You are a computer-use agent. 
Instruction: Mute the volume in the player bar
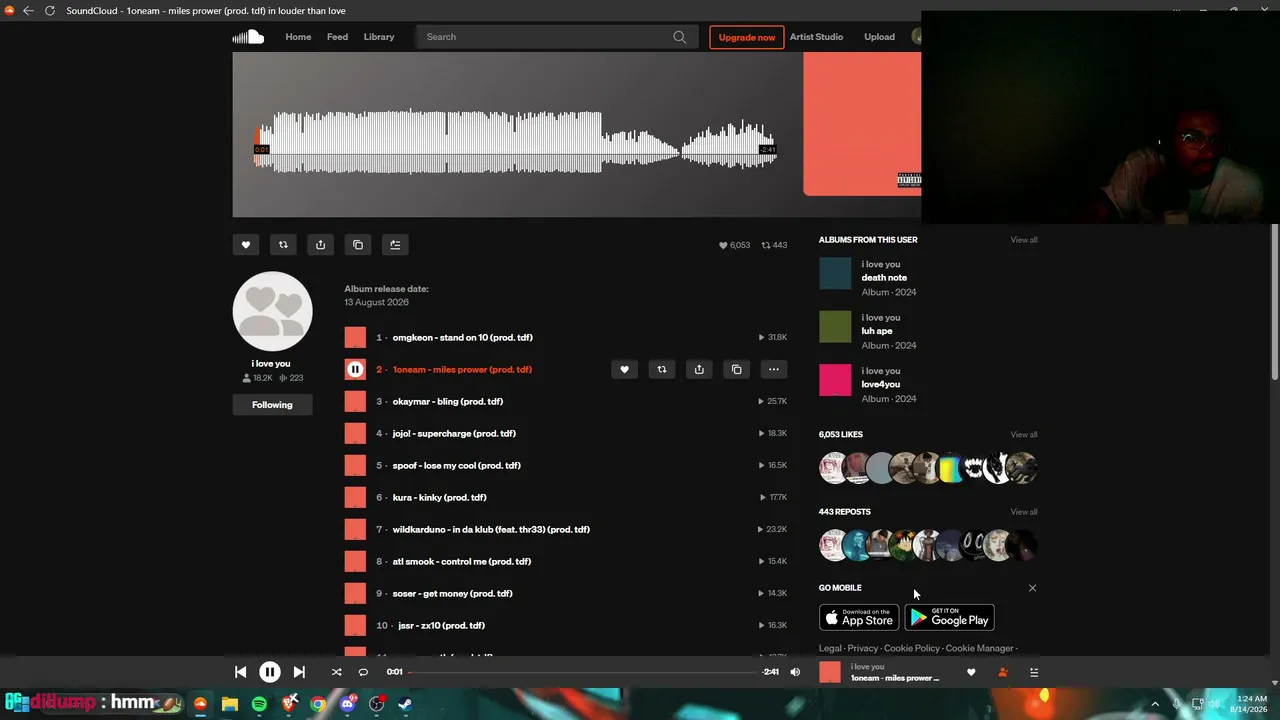[x=795, y=672]
